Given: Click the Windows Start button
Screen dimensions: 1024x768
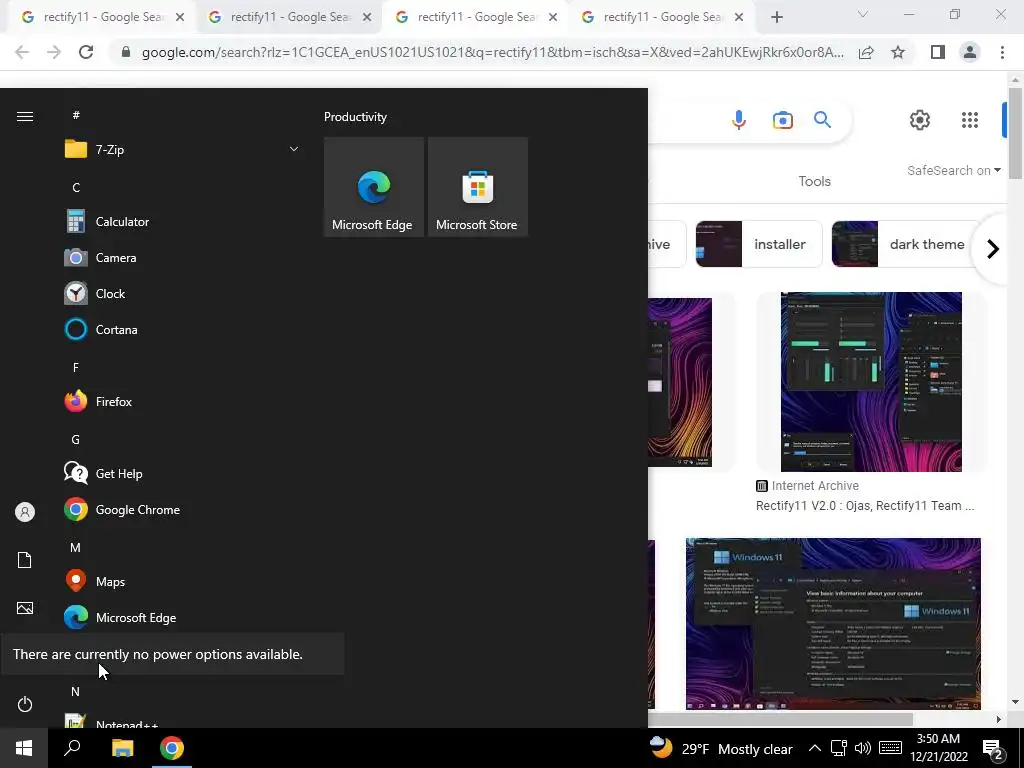Looking at the screenshot, I should pos(24,748).
